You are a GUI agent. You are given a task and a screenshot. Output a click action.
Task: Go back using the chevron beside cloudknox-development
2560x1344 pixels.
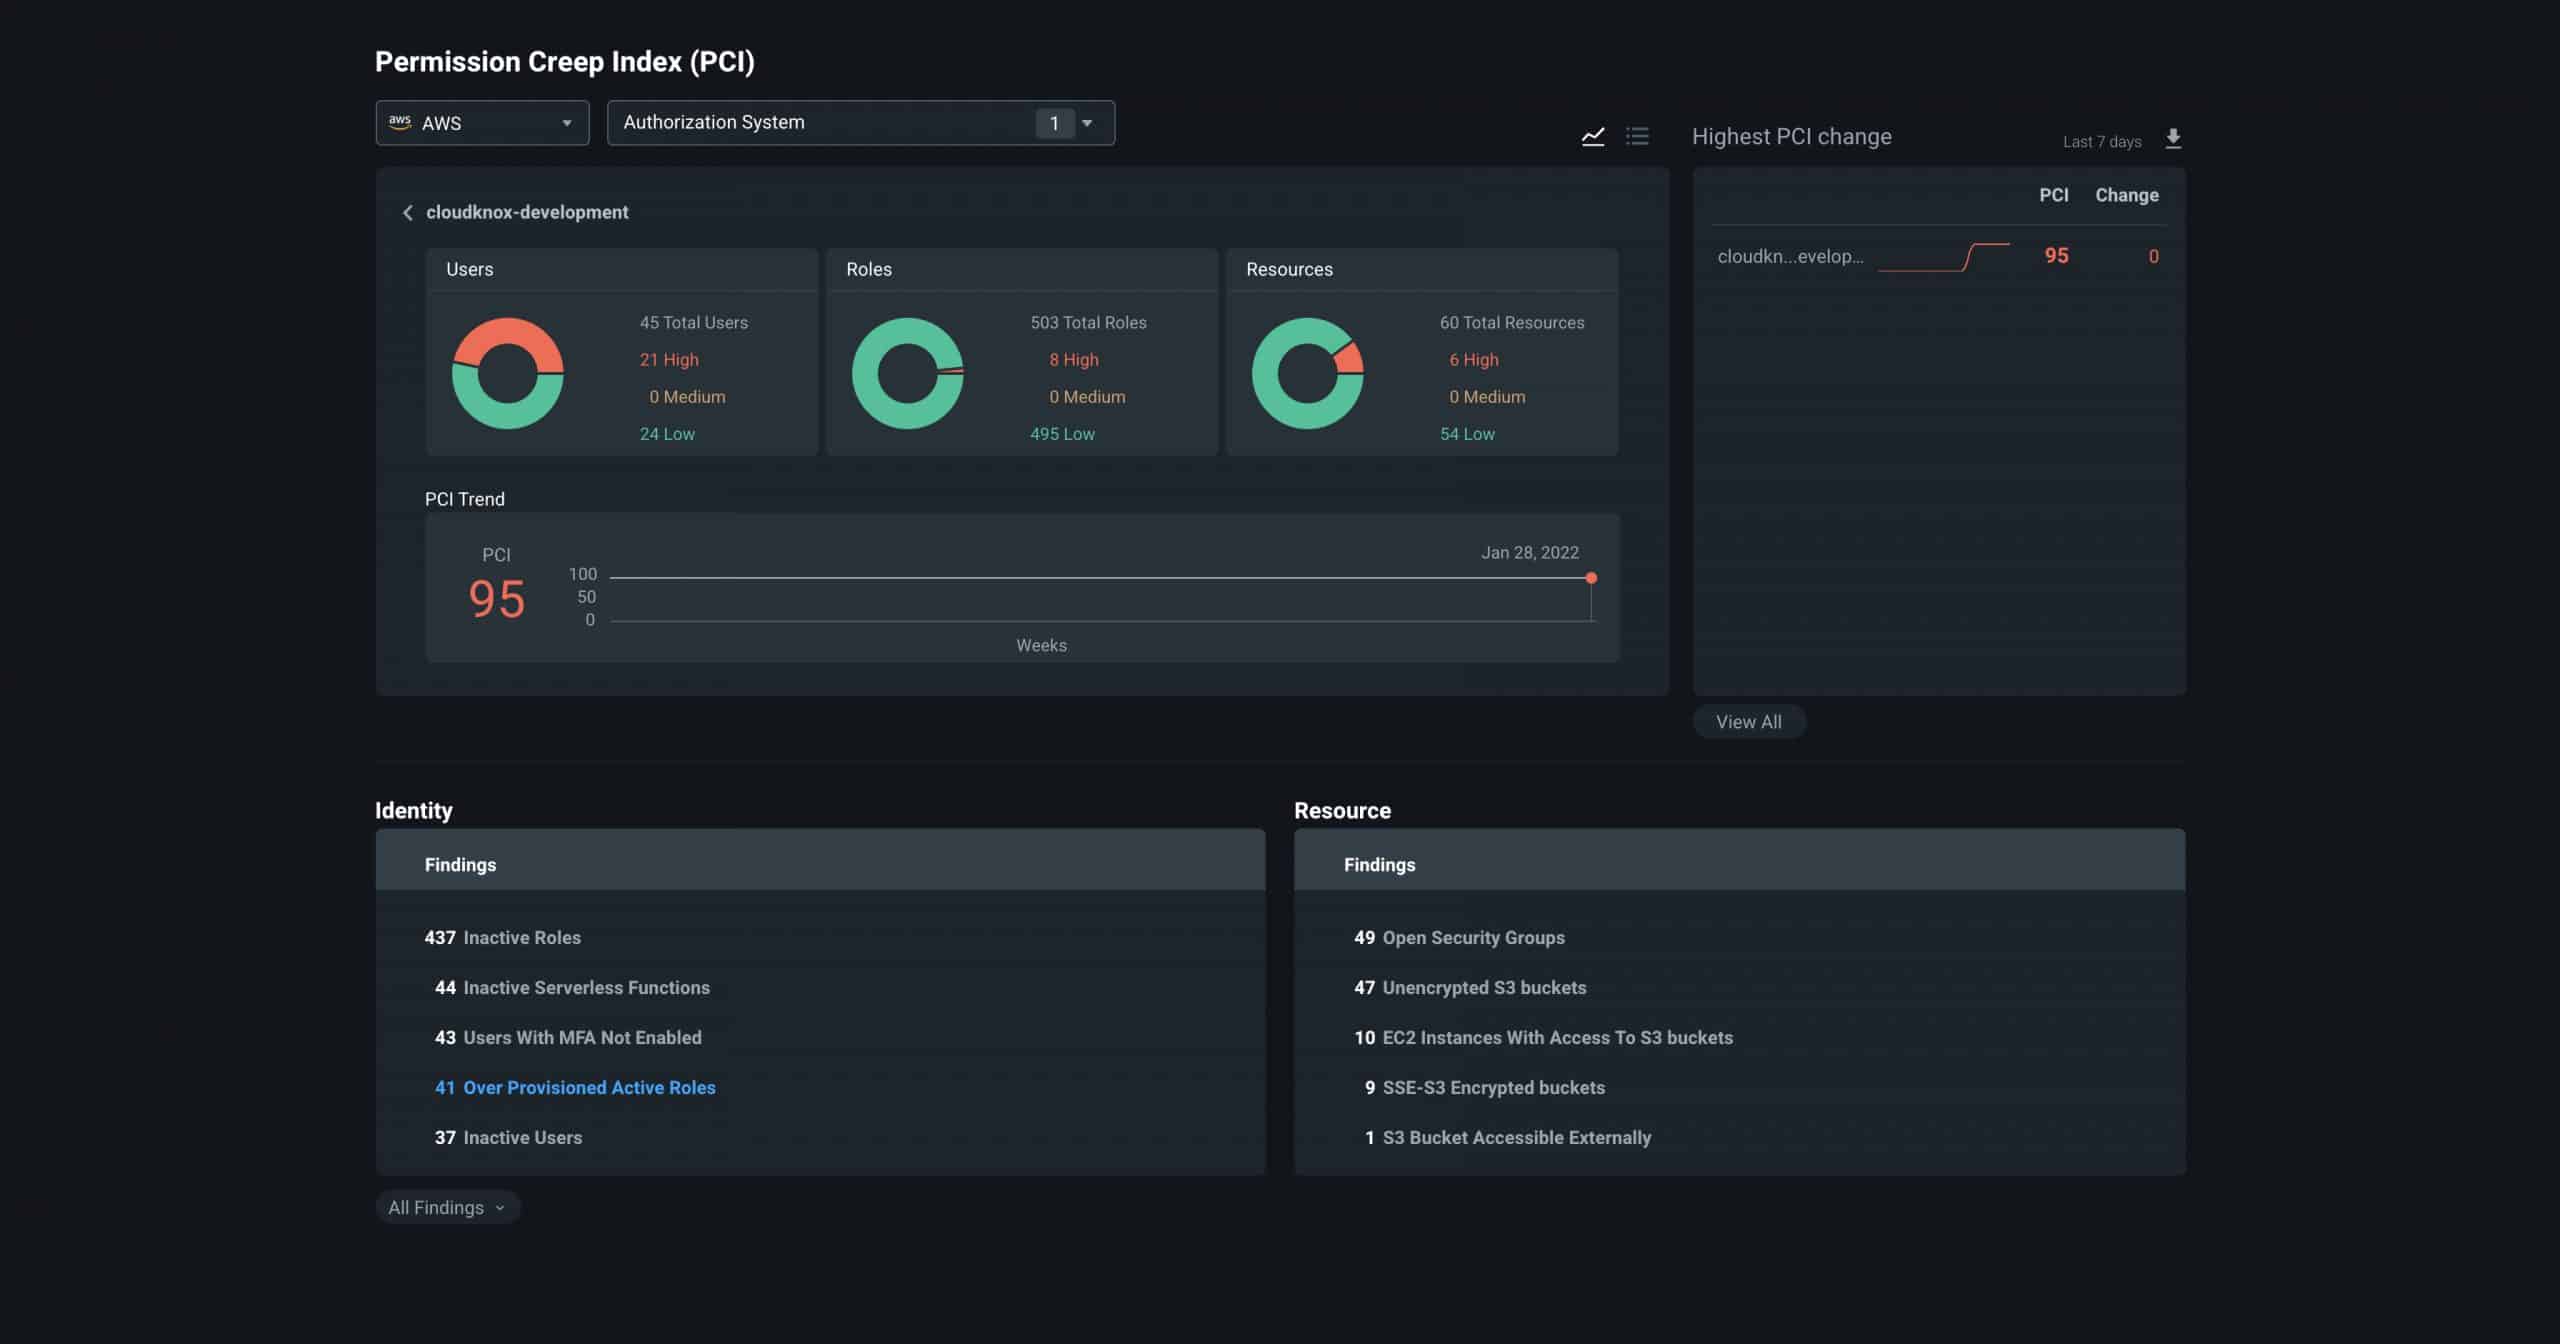(407, 213)
